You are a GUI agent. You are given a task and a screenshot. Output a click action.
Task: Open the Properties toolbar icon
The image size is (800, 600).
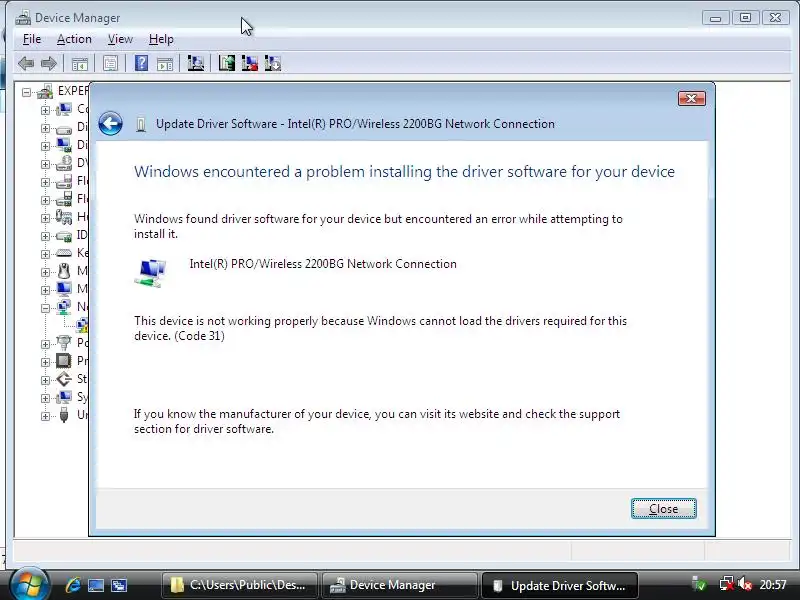110,64
